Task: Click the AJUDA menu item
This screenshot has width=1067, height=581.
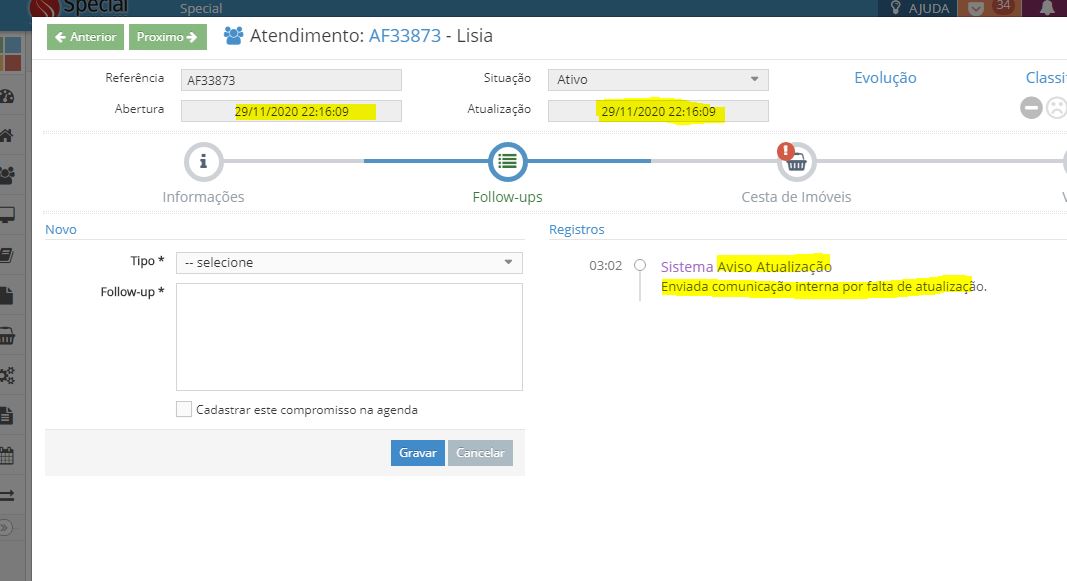Action: pos(920,8)
